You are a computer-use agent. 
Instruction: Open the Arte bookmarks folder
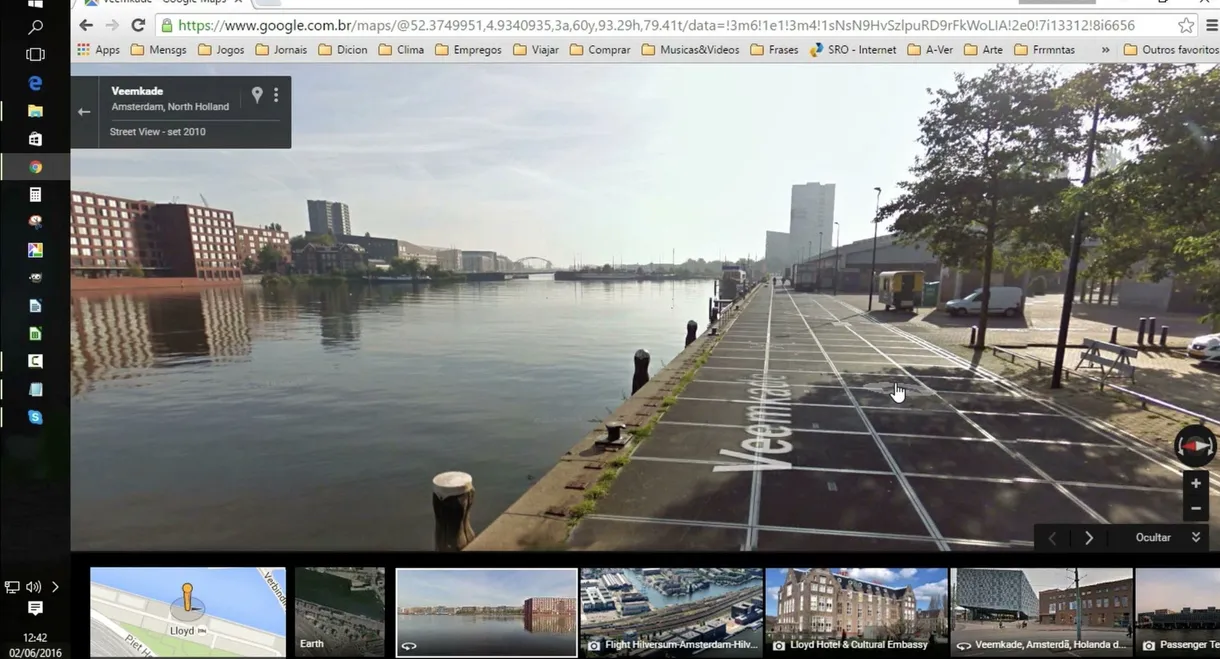pos(983,49)
